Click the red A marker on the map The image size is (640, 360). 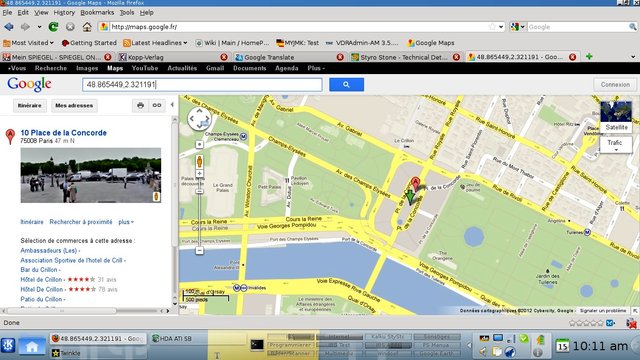pyautogui.click(x=415, y=183)
